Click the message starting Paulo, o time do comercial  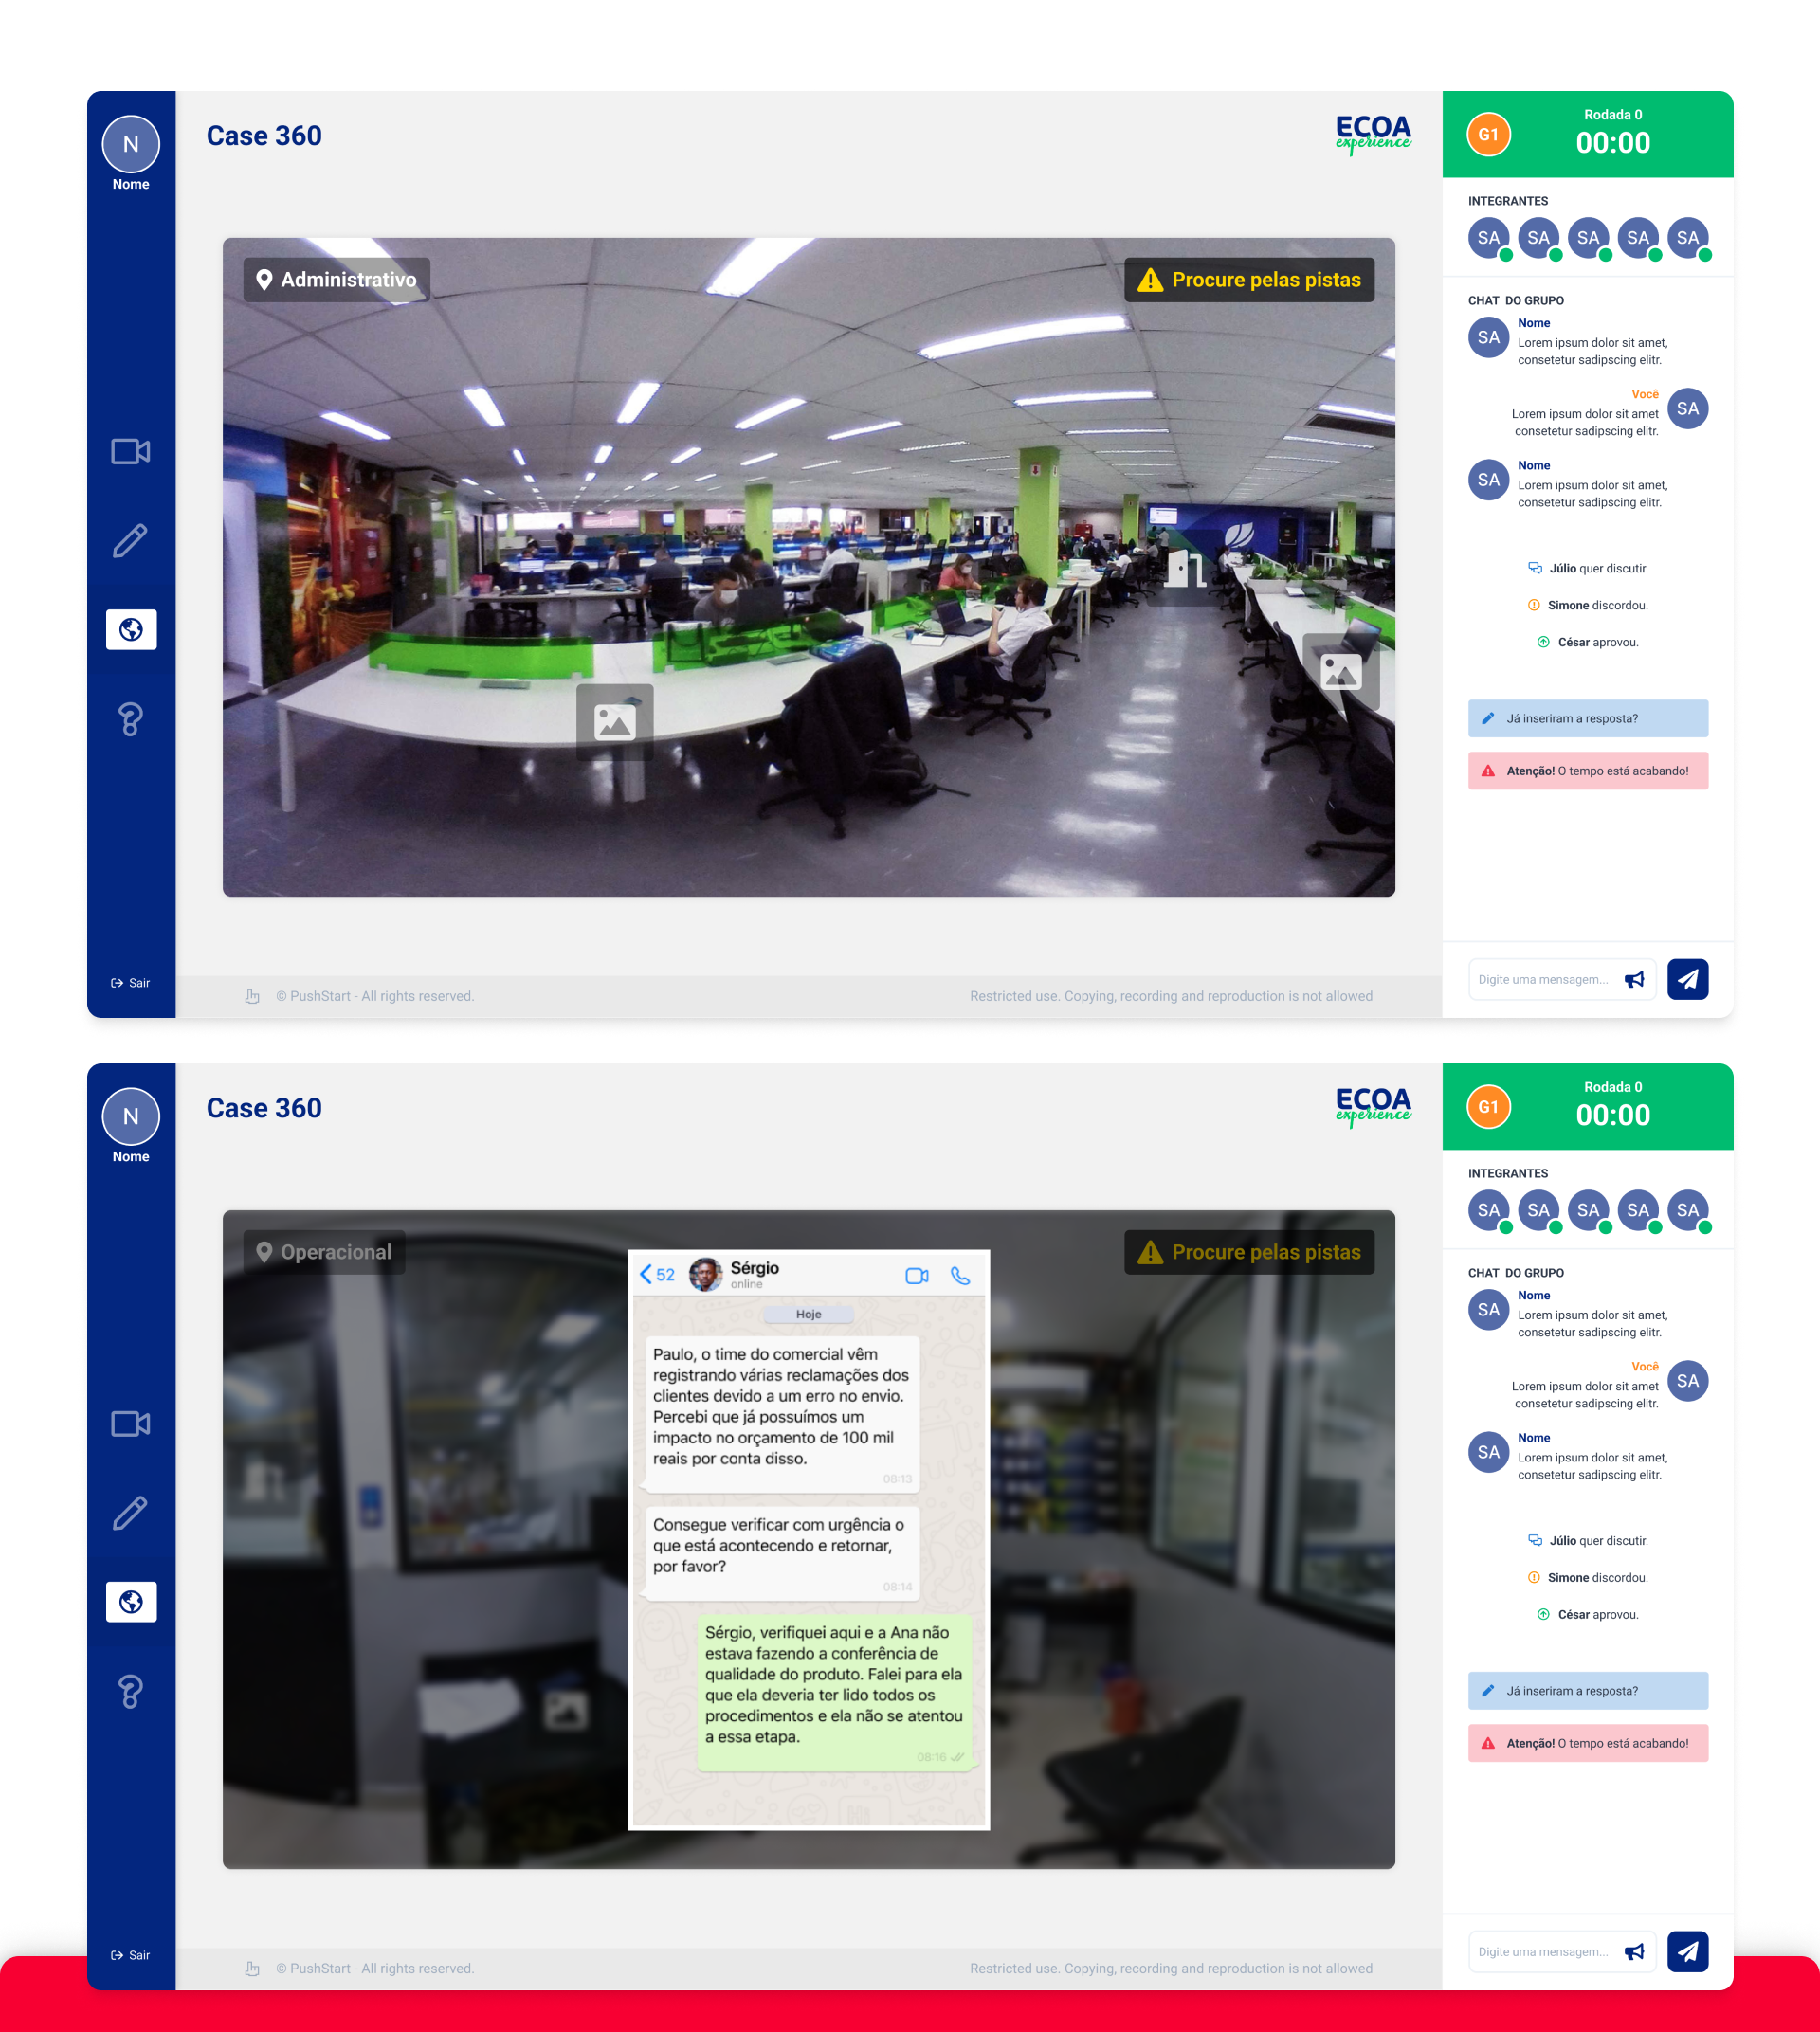(x=782, y=1415)
